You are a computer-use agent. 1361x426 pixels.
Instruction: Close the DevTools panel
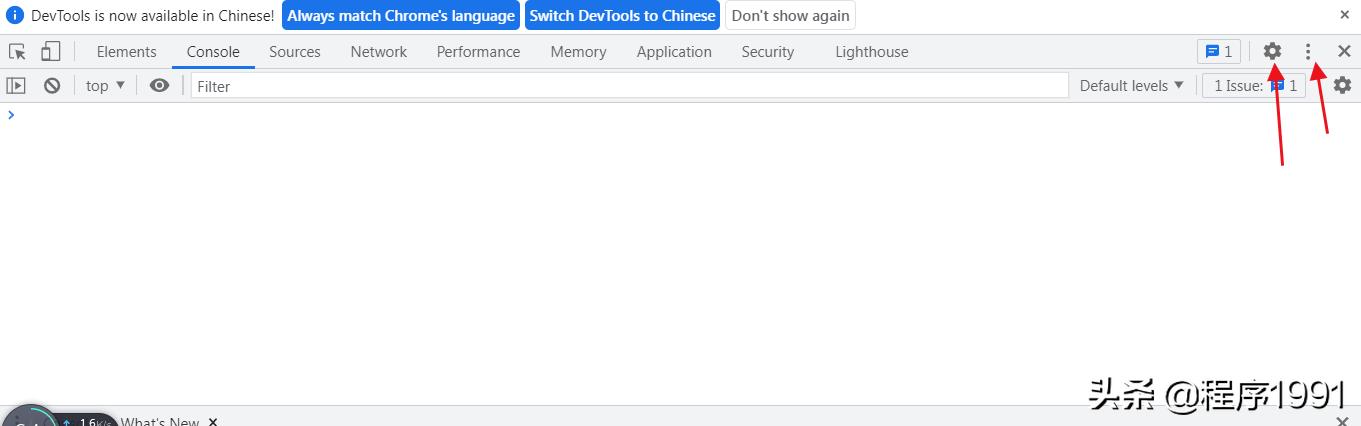tap(1344, 51)
